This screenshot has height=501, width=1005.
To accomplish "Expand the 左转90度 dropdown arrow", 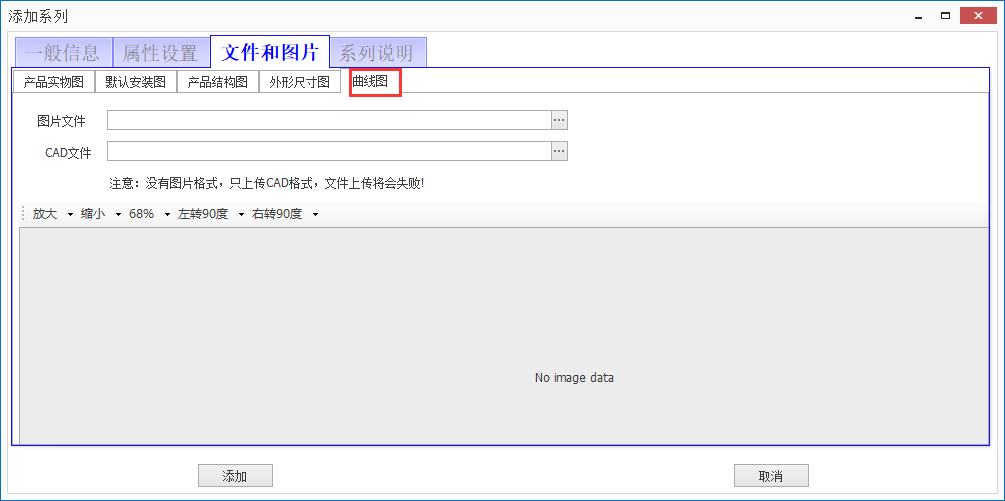I will [x=241, y=215].
